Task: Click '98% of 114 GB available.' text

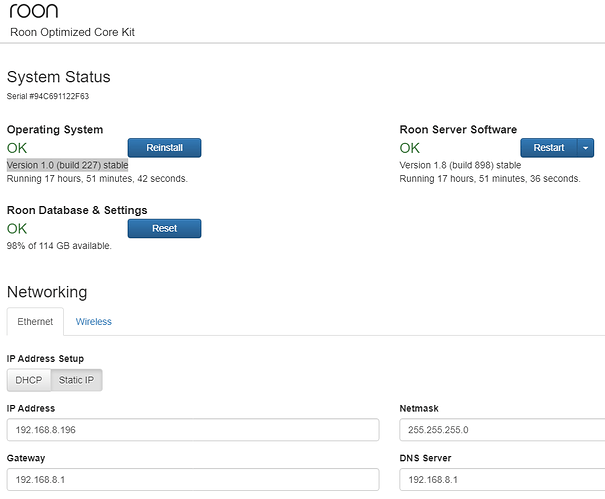Action: point(59,246)
